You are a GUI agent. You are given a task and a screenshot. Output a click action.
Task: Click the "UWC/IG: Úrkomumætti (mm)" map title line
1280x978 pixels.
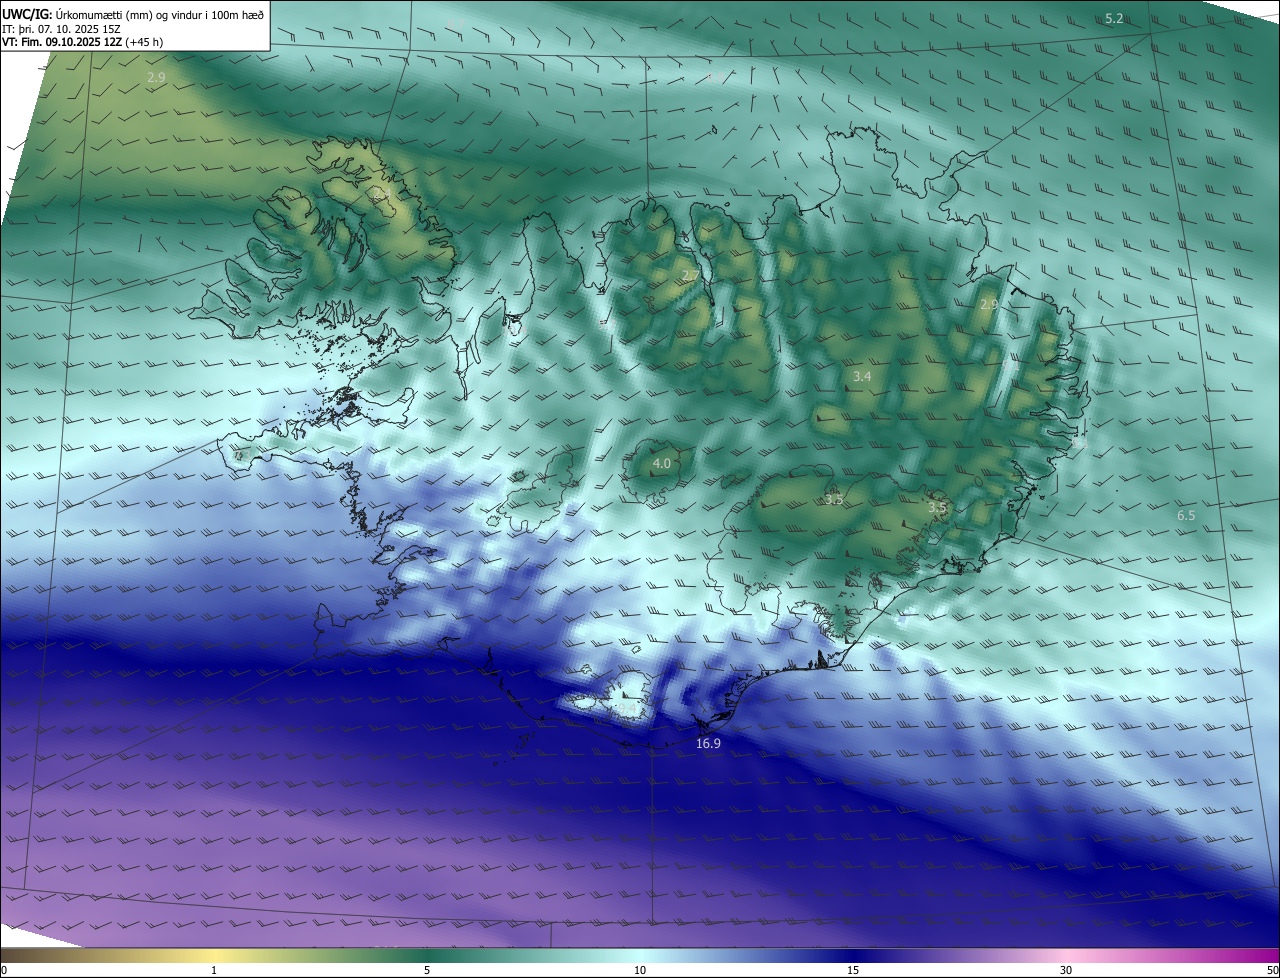pyautogui.click(x=133, y=14)
